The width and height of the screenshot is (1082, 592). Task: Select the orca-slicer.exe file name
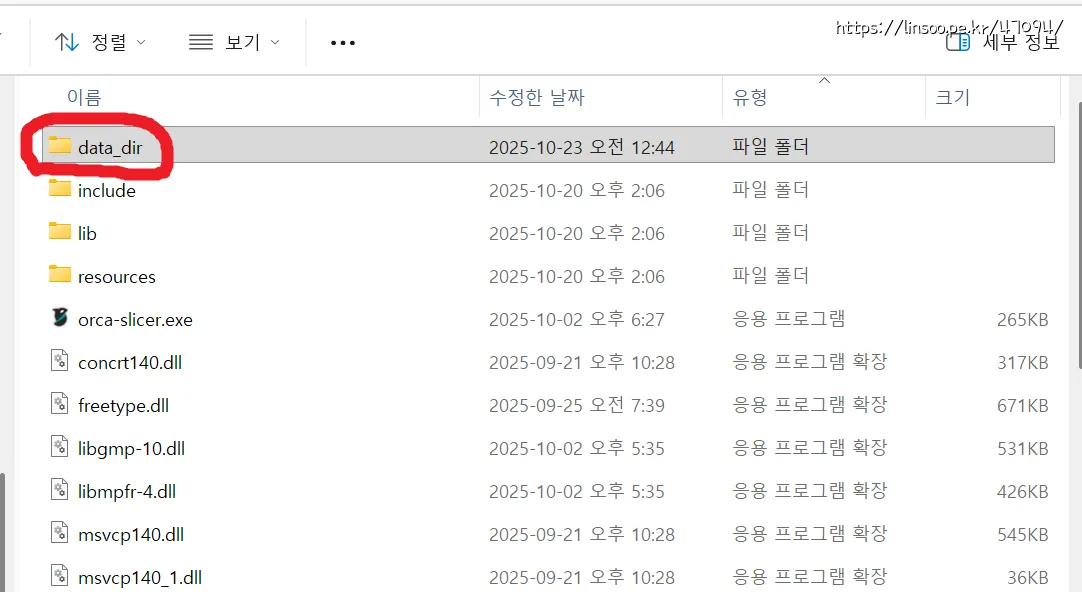pyautogui.click(x=135, y=319)
